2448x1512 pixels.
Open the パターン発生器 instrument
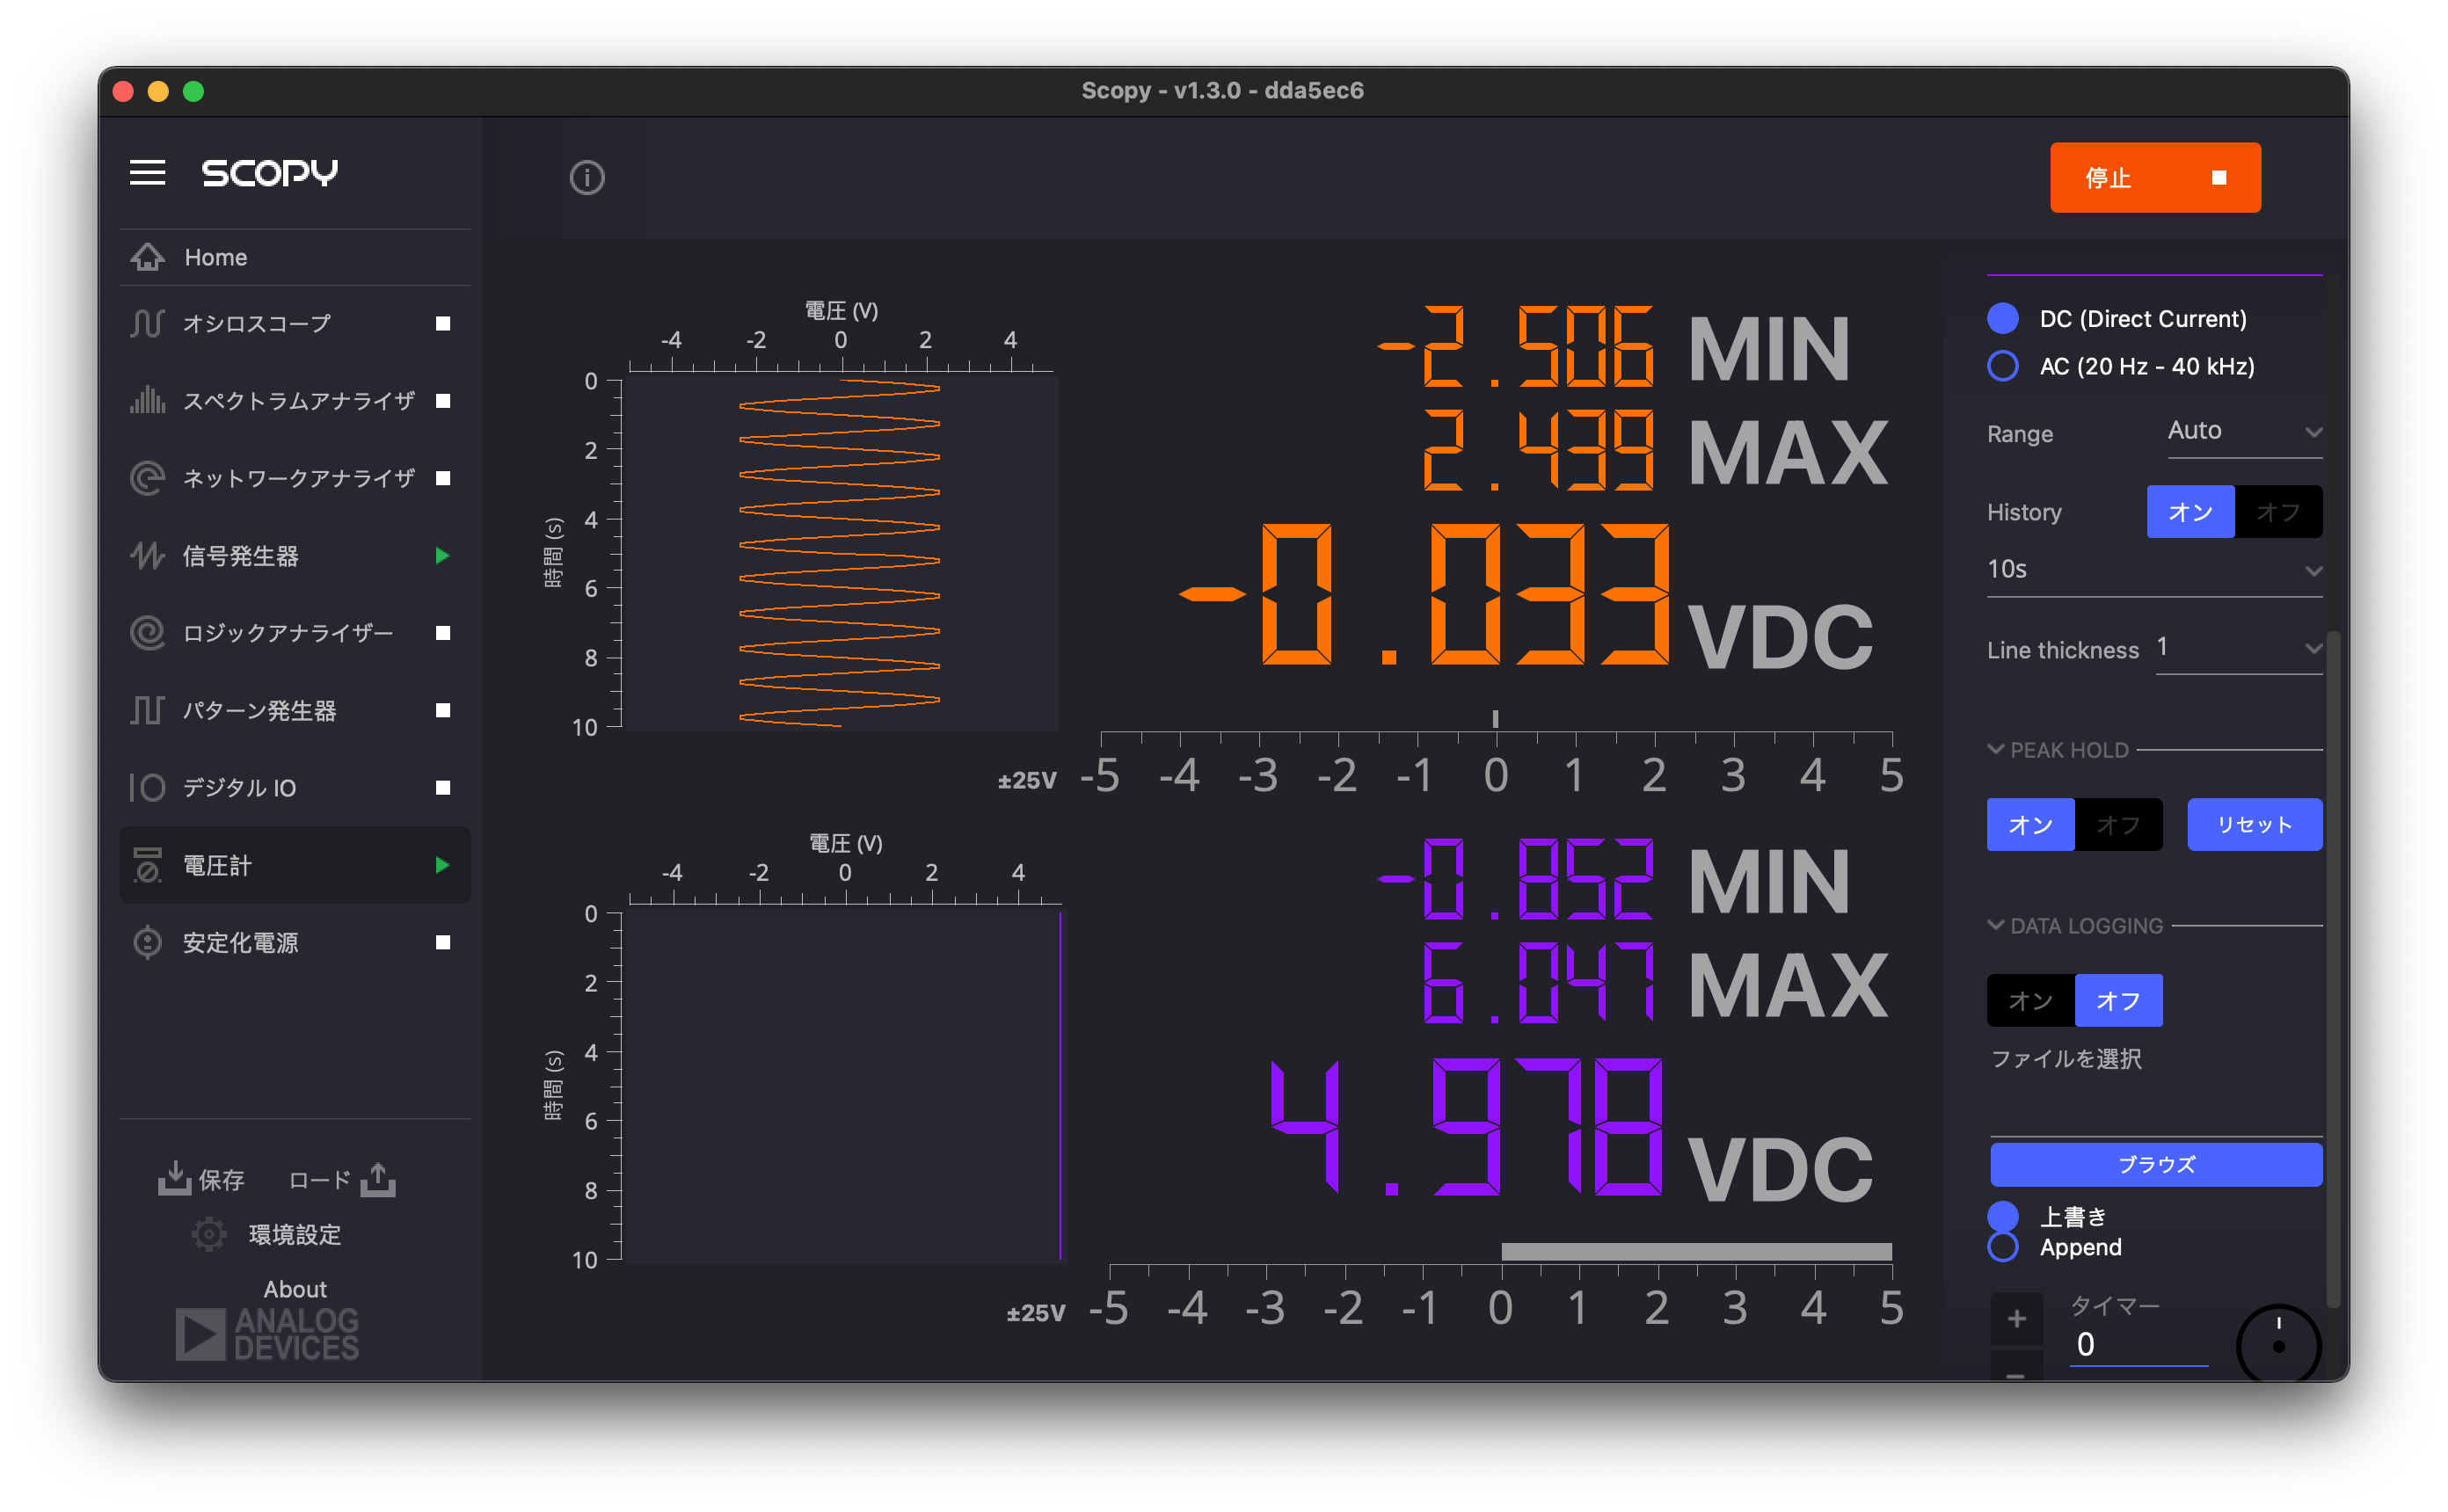point(295,710)
